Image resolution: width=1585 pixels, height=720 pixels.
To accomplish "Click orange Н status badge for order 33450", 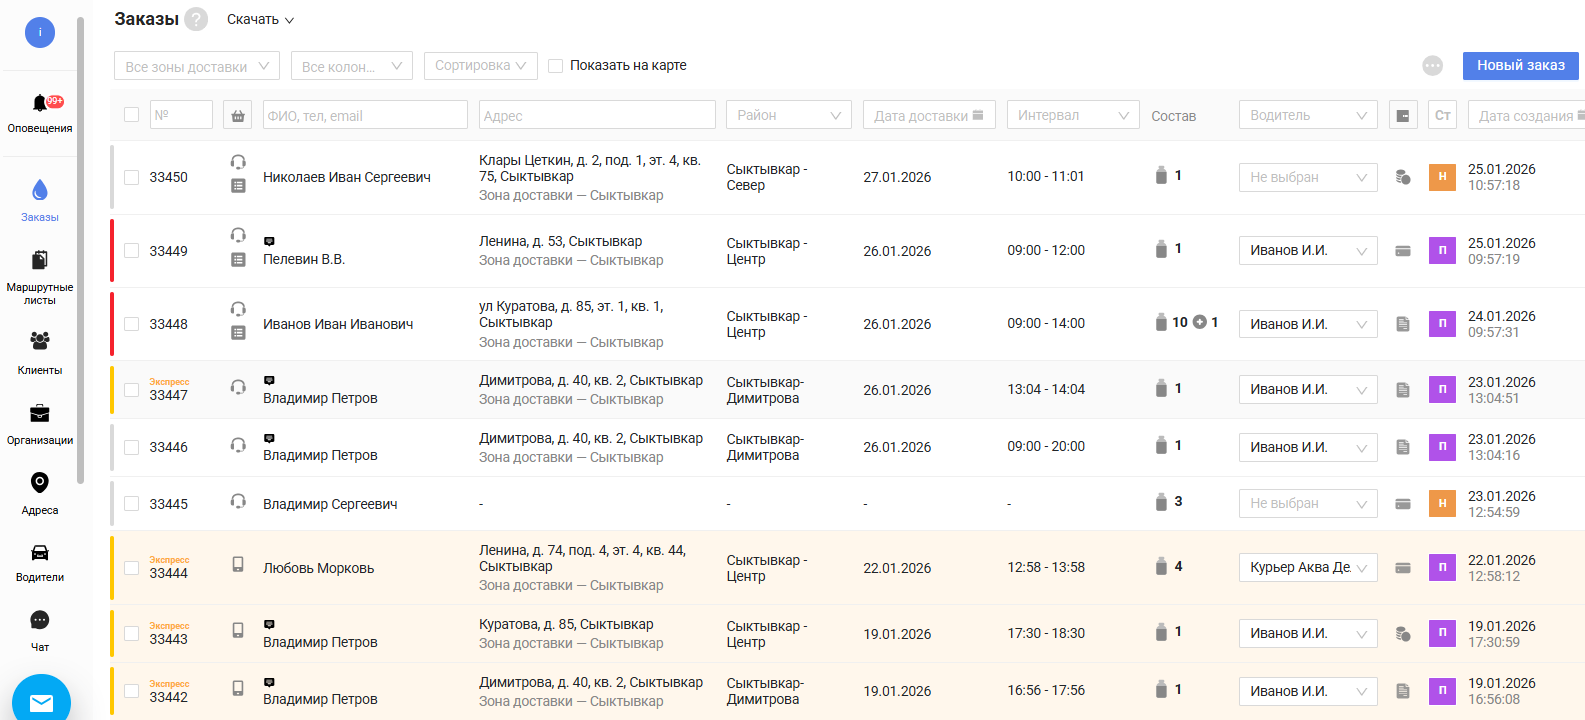I will pyautogui.click(x=1442, y=177).
